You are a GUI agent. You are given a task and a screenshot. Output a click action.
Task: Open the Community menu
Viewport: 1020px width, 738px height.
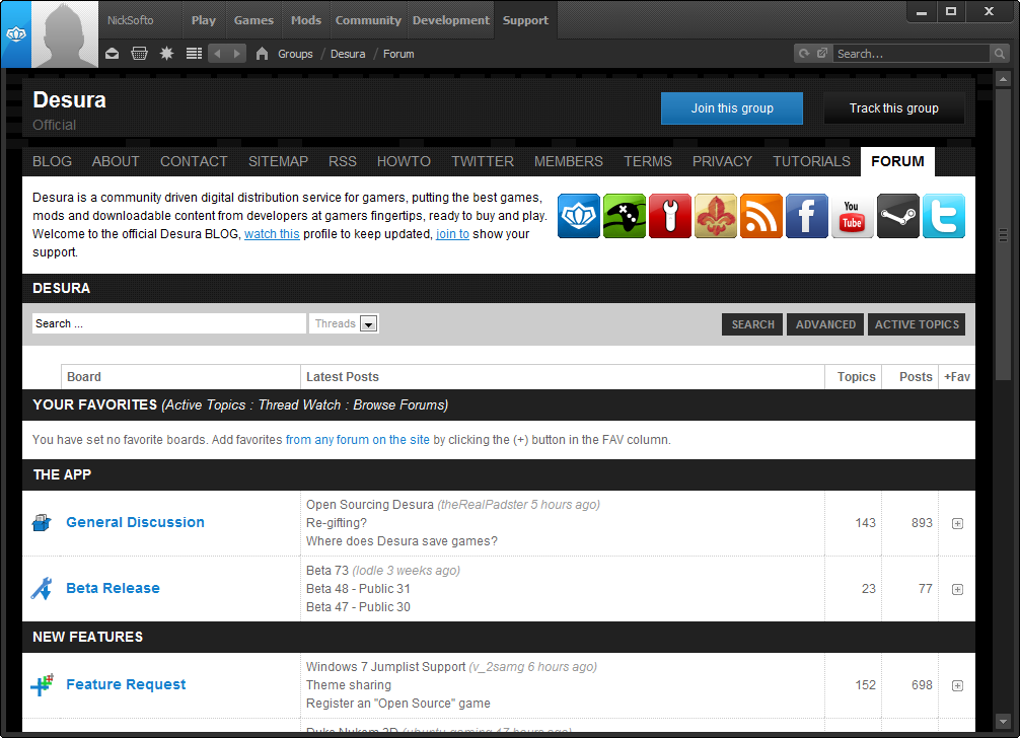(368, 20)
